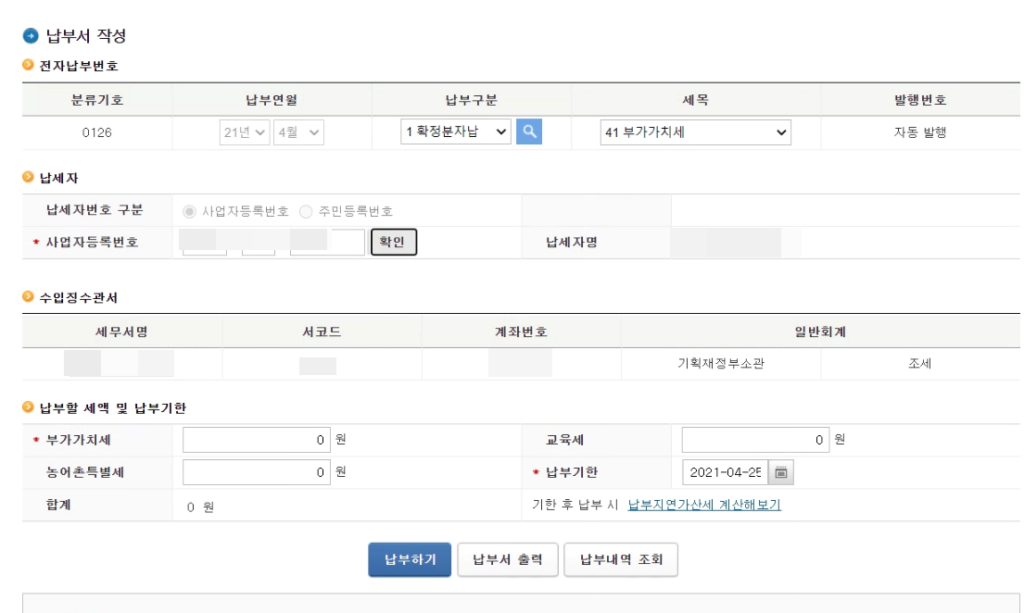The width and height of the screenshot is (1024, 613).
Task: Click the 분류기호 value 0126
Action: pyautogui.click(x=97, y=133)
